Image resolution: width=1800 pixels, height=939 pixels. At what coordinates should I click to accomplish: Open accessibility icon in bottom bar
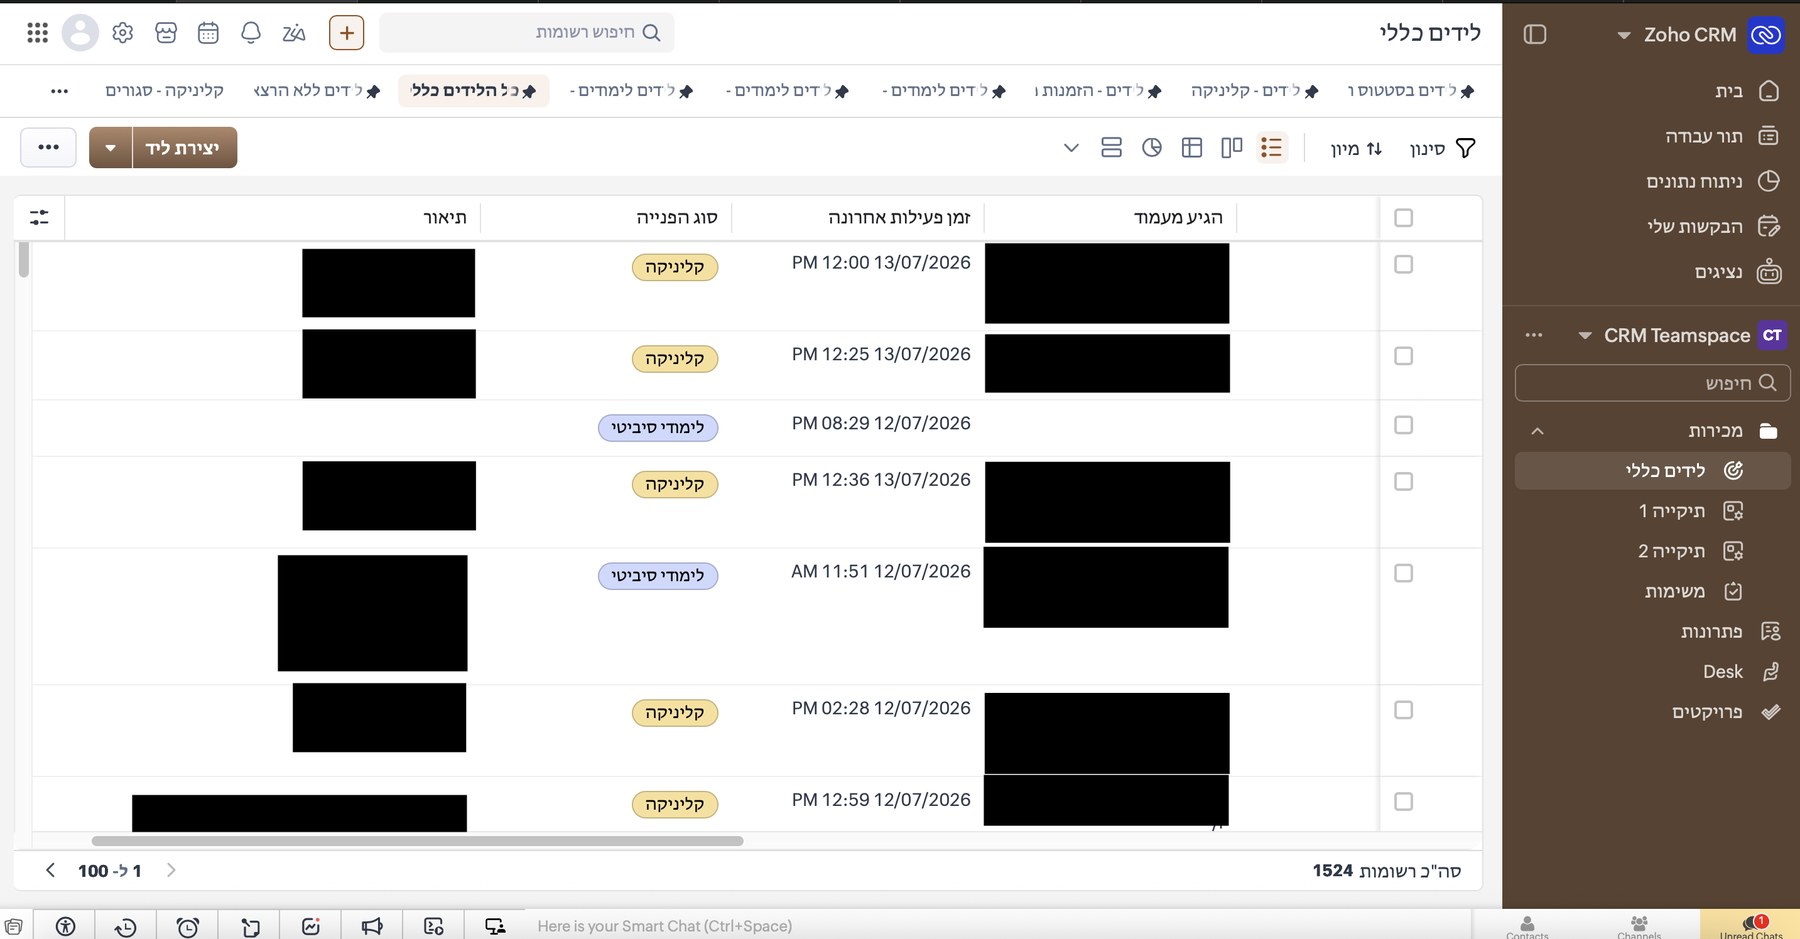pyautogui.click(x=65, y=927)
